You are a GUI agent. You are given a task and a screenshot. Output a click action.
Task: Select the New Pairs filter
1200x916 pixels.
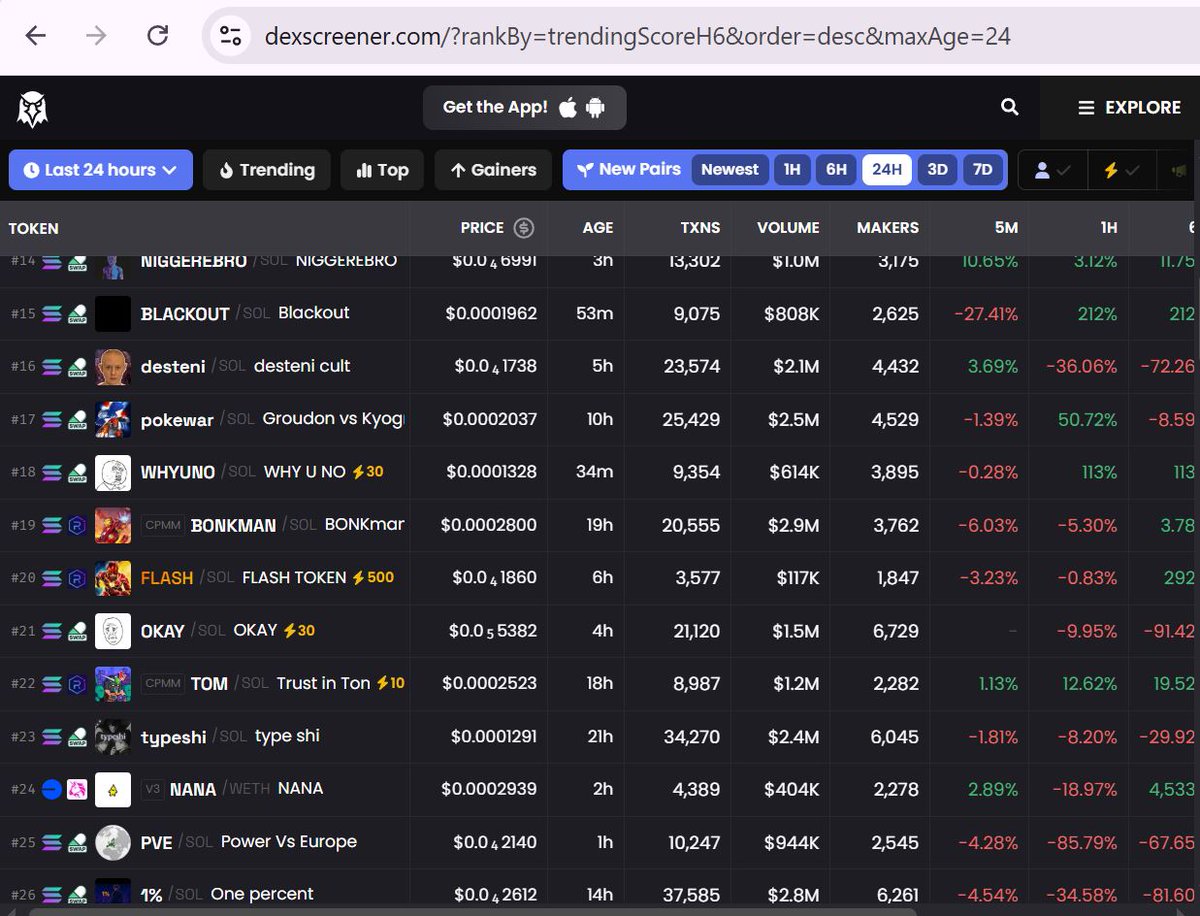628,169
